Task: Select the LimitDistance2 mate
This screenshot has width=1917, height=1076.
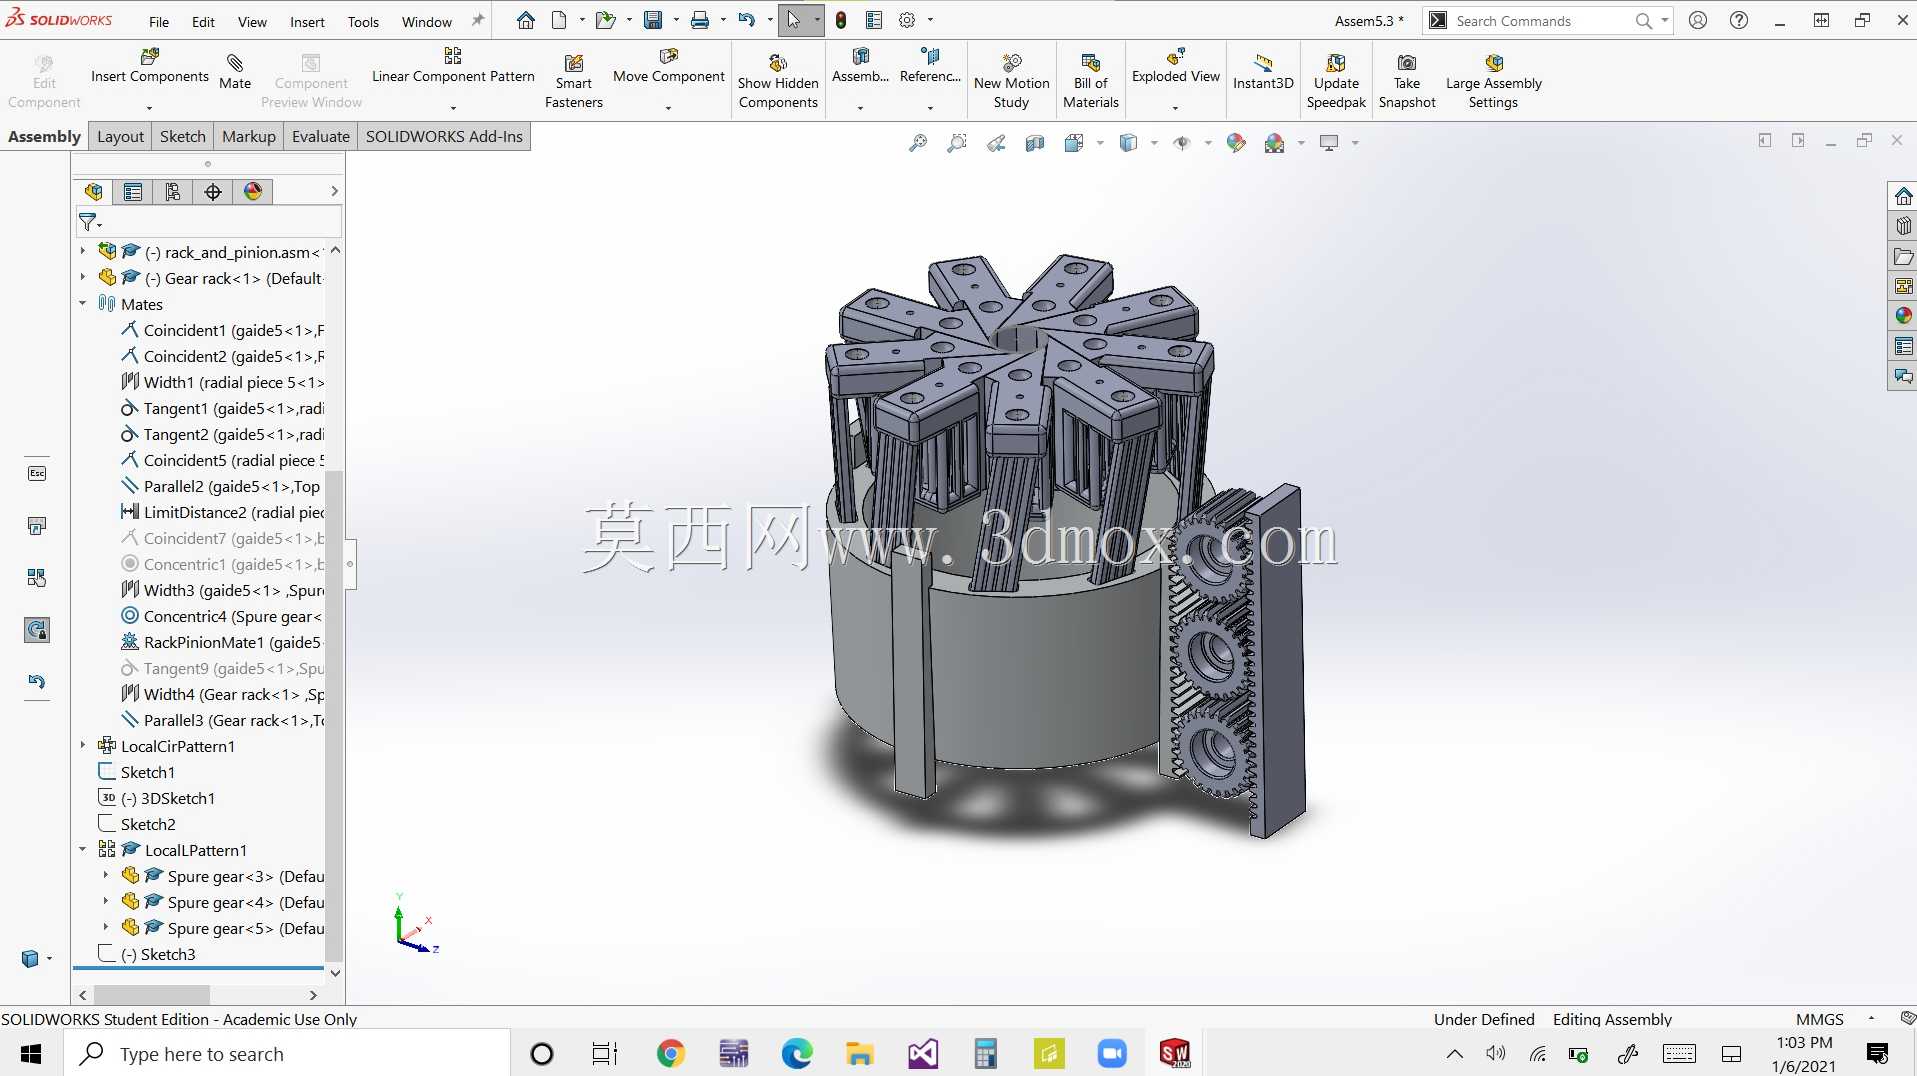Action: click(x=222, y=512)
